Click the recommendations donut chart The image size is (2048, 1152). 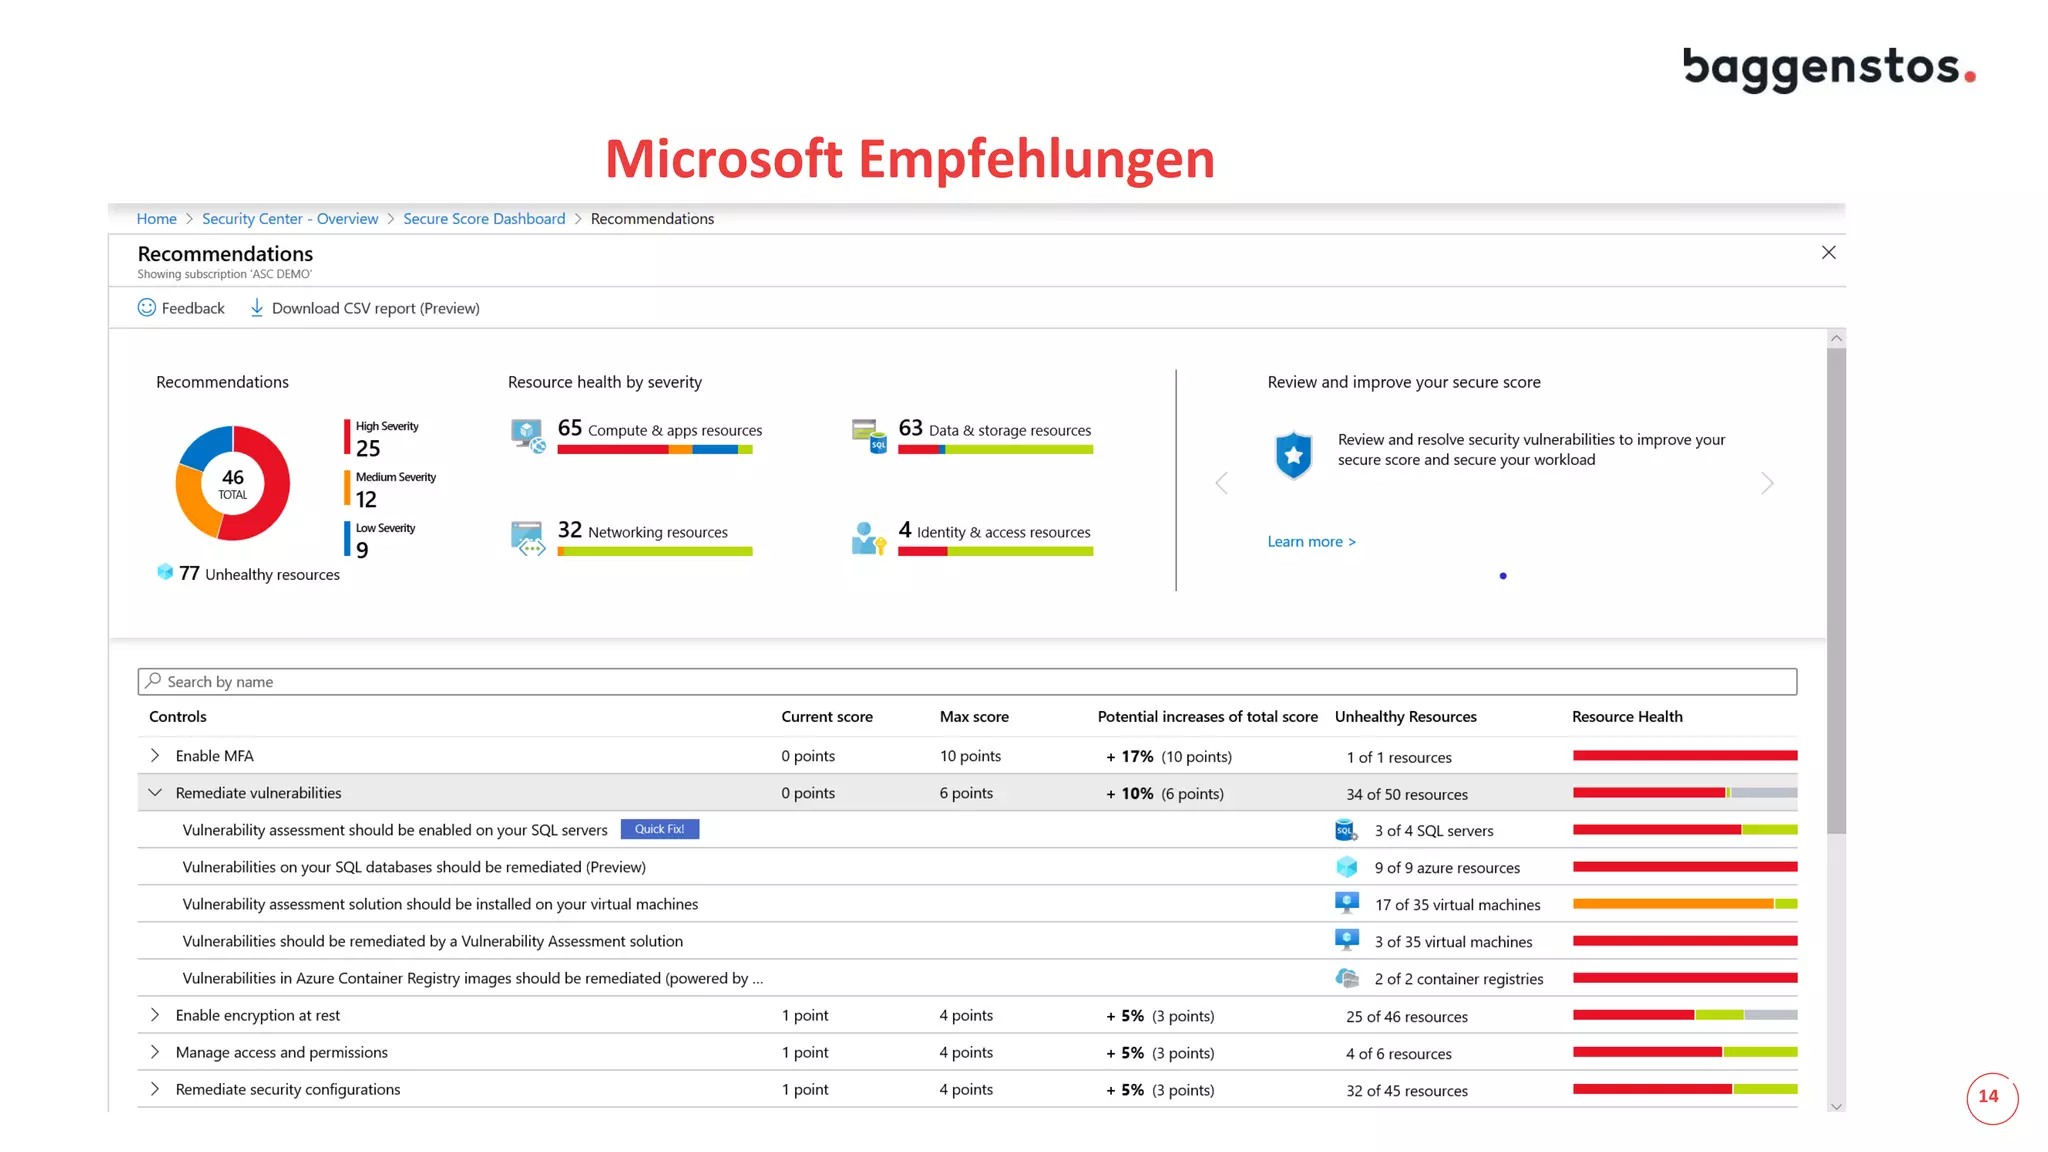click(233, 483)
